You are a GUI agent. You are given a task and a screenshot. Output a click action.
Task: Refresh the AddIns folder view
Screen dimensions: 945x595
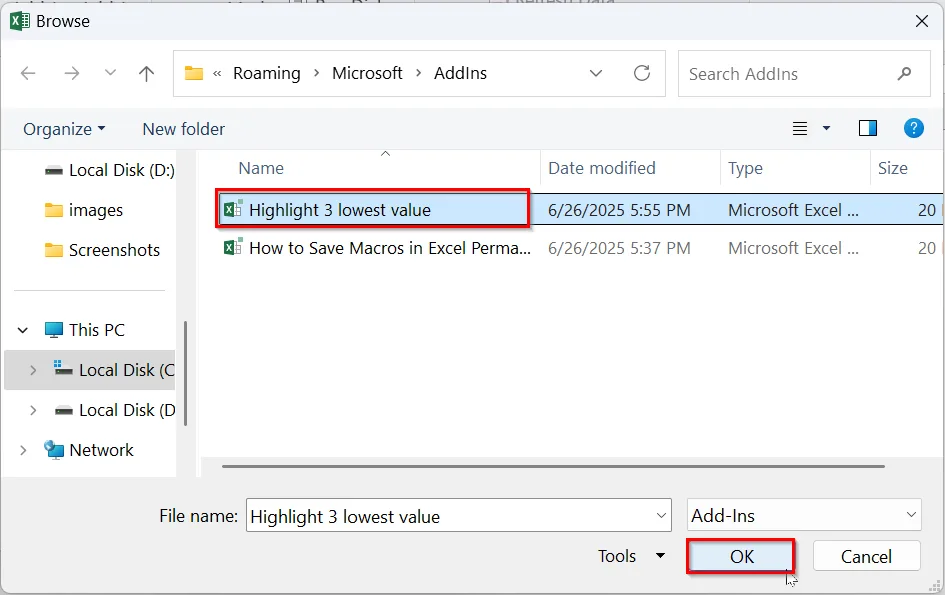642,74
